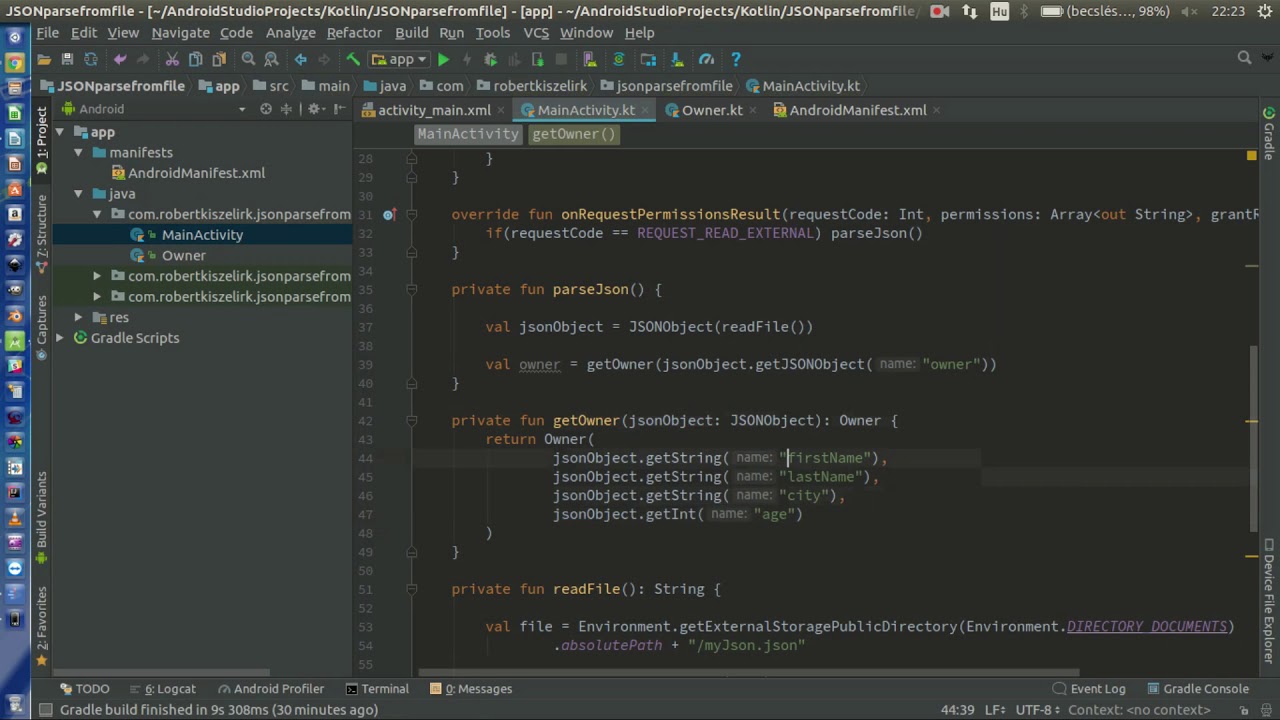Screen dimensions: 1280x720
Task: Fold the parseJson function at line 35
Action: [411, 289]
